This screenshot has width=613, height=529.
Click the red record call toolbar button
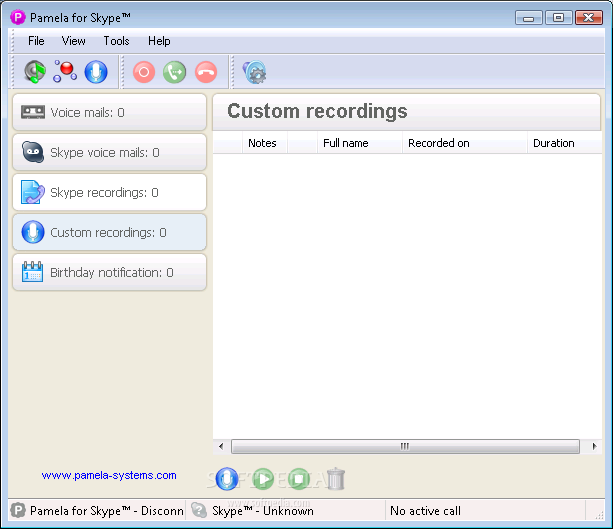(144, 72)
